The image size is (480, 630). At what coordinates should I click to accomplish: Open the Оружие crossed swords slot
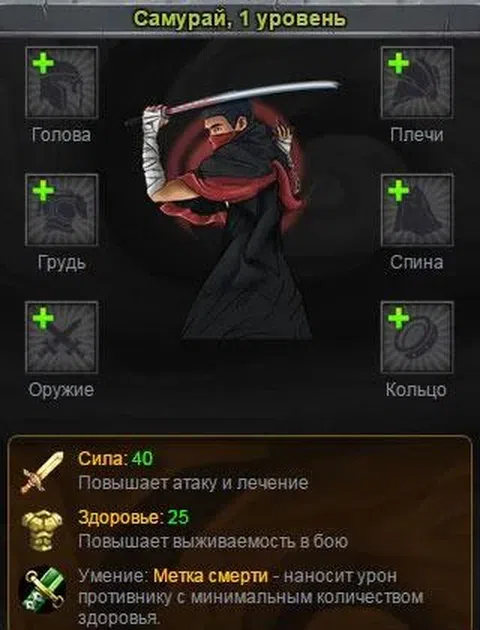click(x=61, y=337)
